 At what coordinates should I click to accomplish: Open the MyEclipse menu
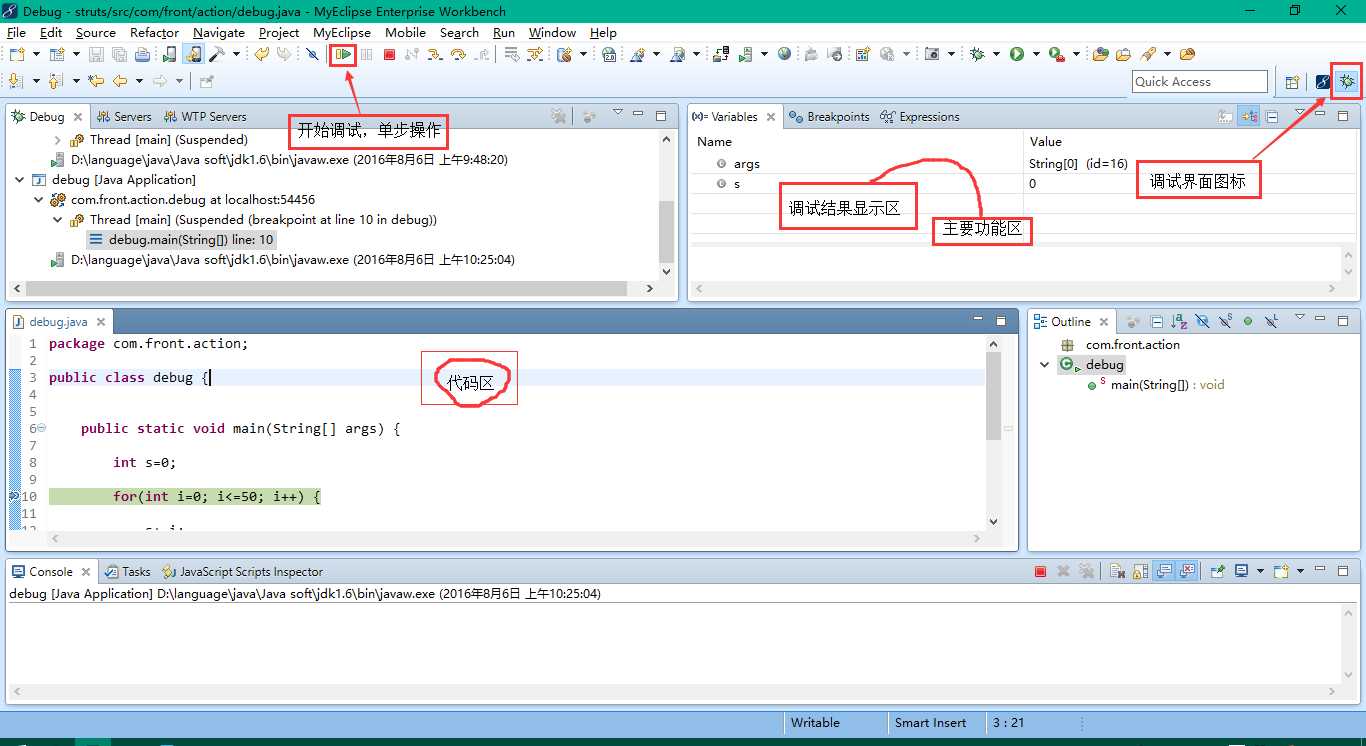342,32
